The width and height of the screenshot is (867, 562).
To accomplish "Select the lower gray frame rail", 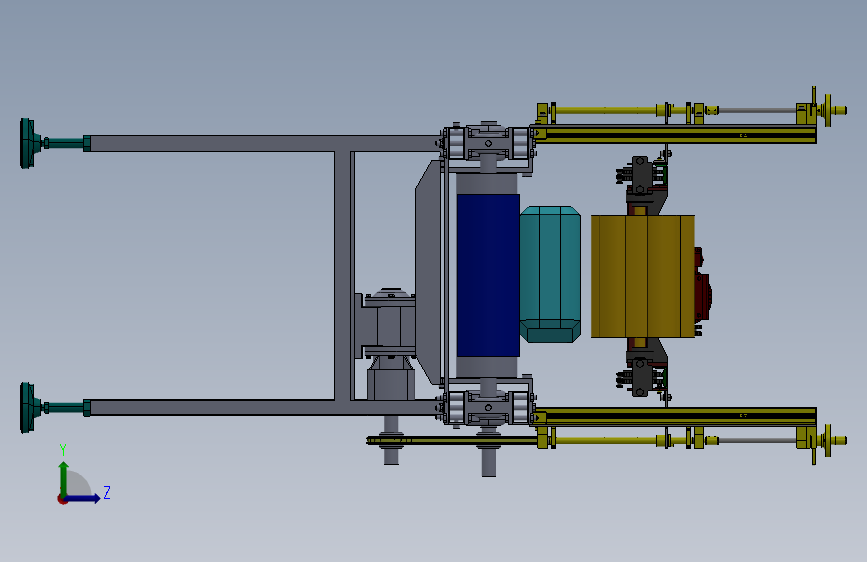I will [265, 408].
